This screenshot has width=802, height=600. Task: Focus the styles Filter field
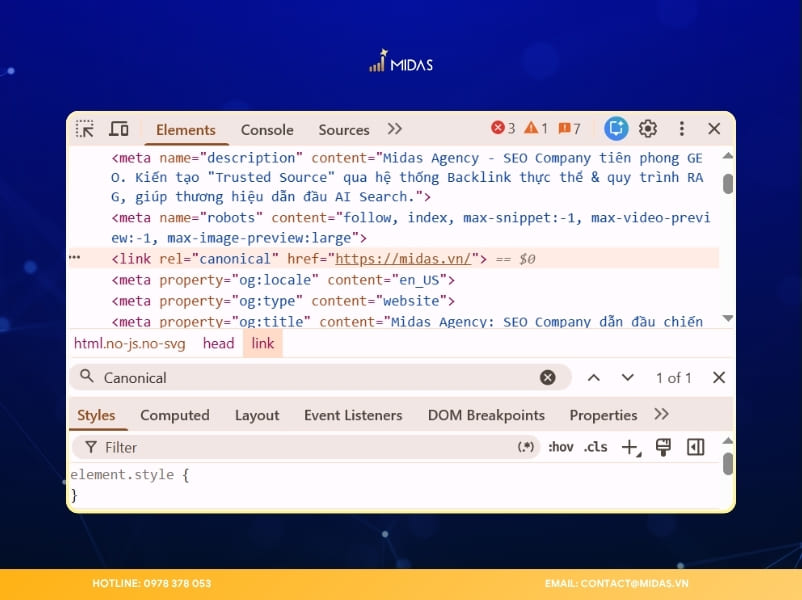(305, 448)
